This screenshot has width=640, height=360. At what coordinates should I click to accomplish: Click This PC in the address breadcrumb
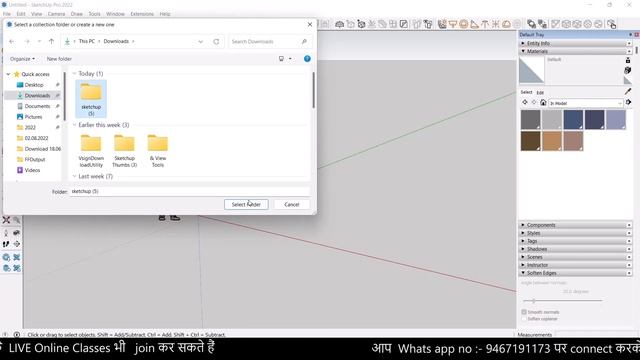tap(87, 41)
